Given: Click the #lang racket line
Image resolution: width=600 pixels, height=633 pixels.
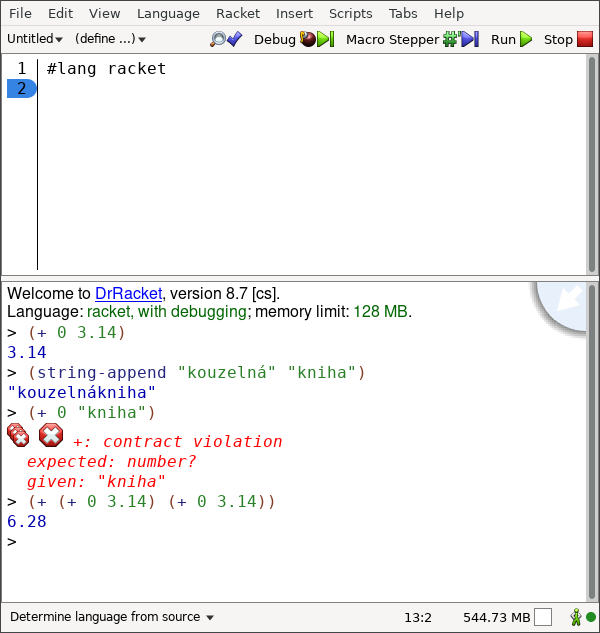Looking at the screenshot, I should point(106,69).
